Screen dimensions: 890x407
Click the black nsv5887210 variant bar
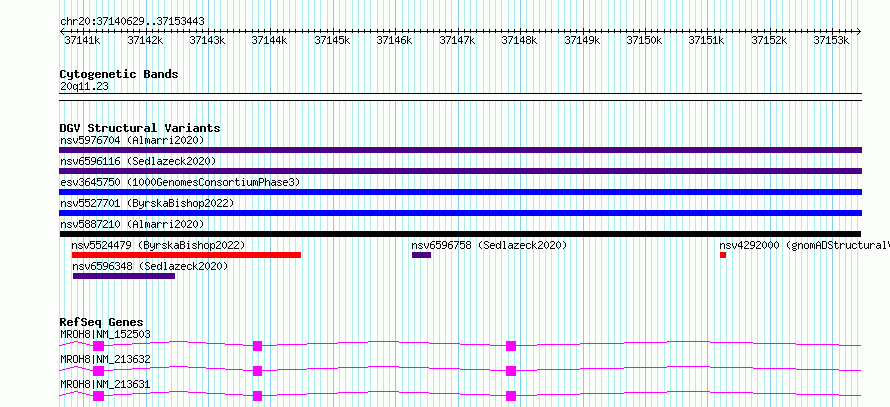(x=460, y=234)
